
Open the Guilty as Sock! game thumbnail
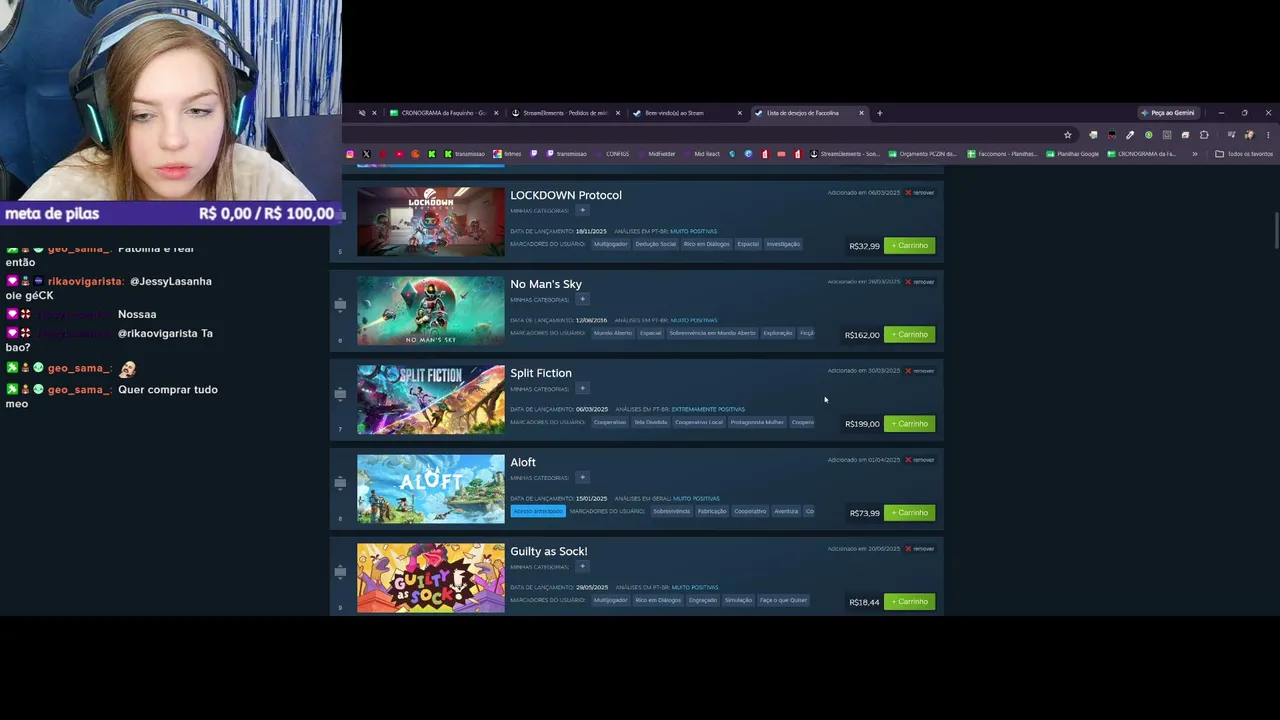pyautogui.click(x=431, y=578)
